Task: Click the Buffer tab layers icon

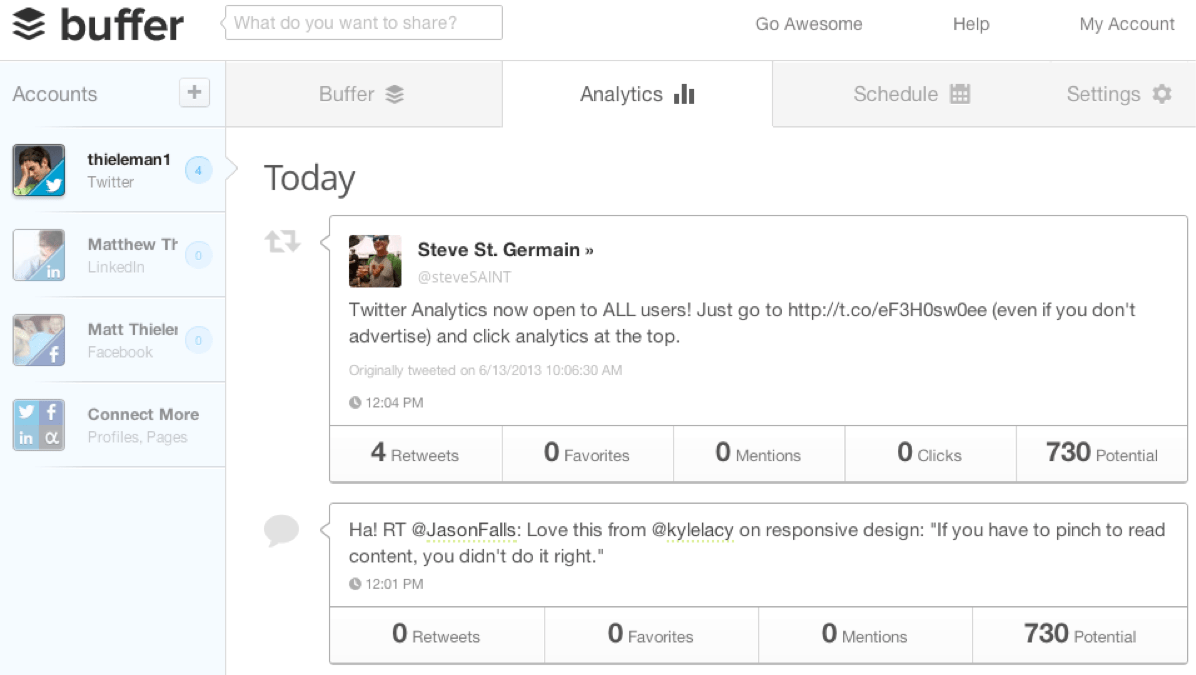Action: click(x=394, y=95)
